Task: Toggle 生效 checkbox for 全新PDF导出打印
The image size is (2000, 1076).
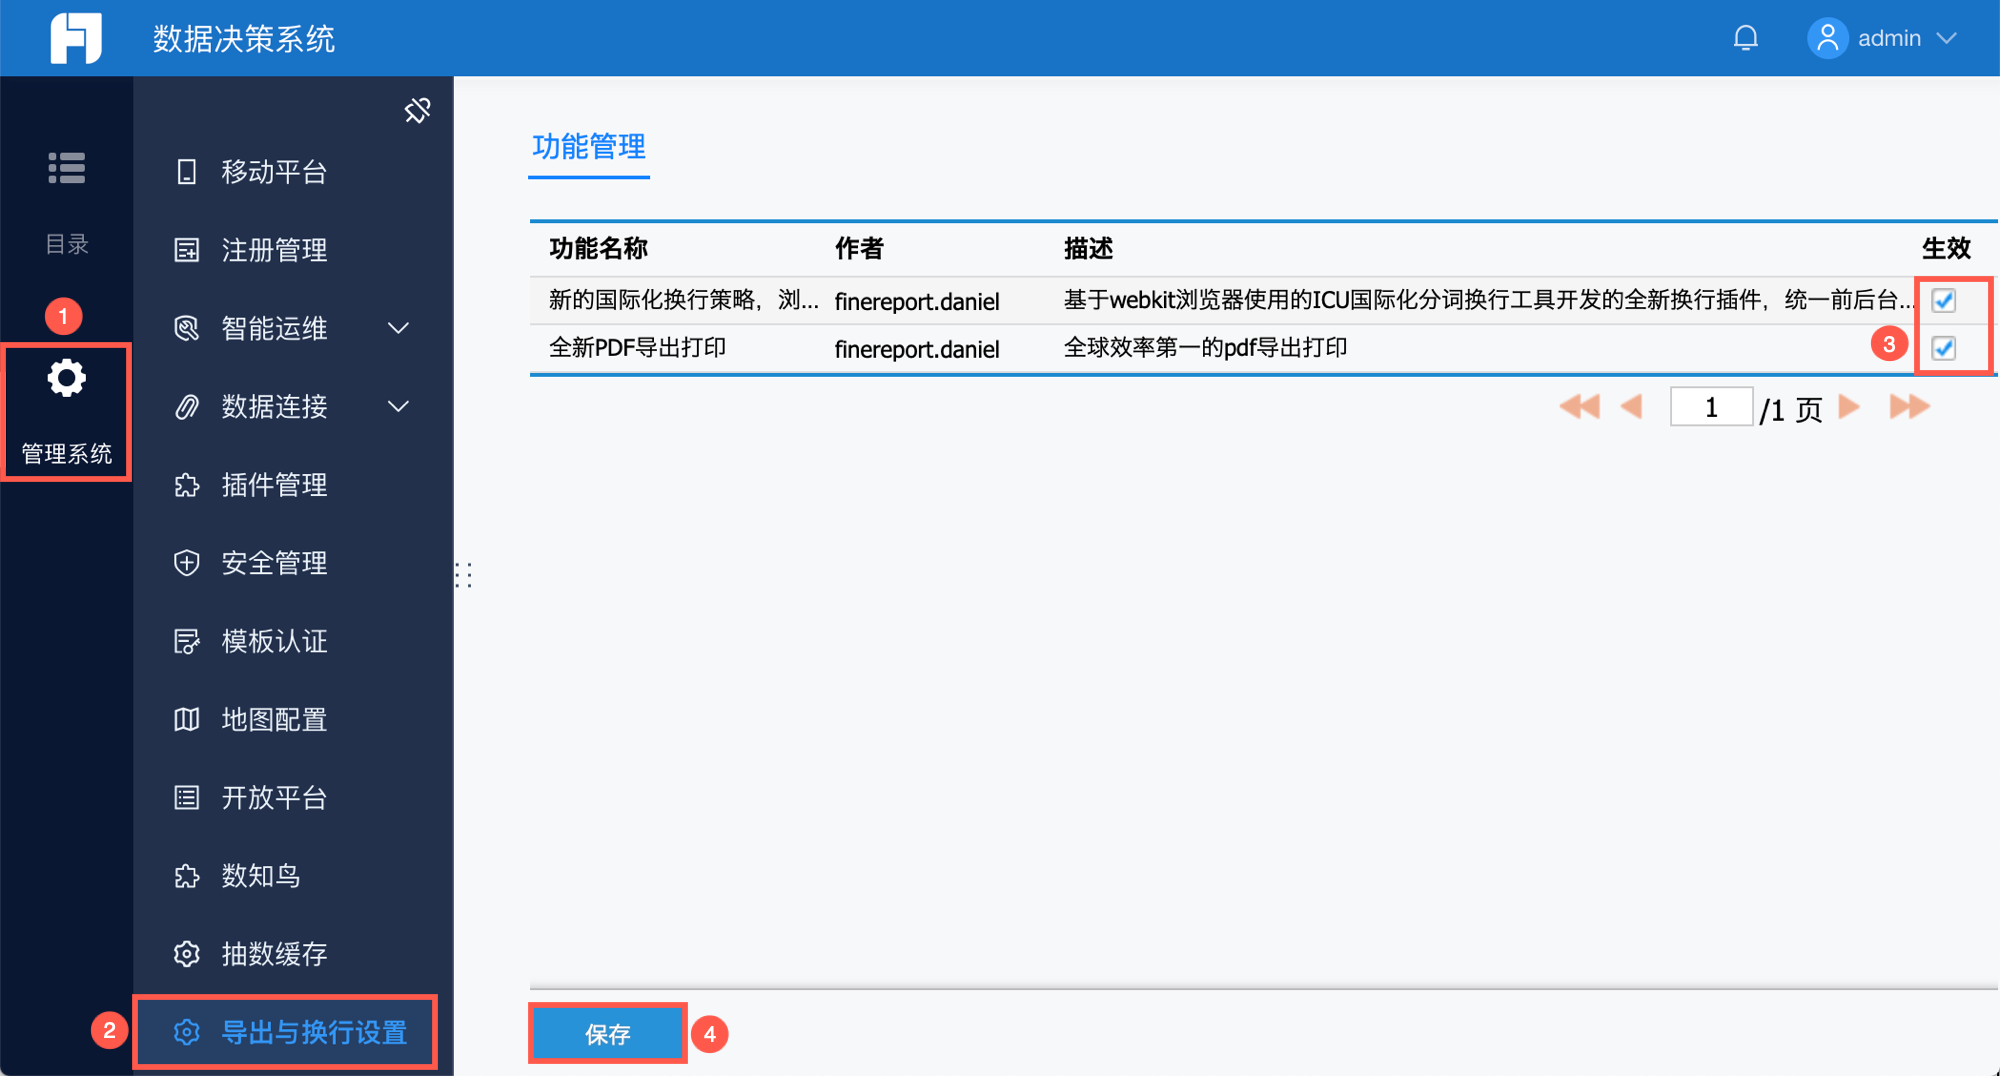Action: tap(1943, 348)
